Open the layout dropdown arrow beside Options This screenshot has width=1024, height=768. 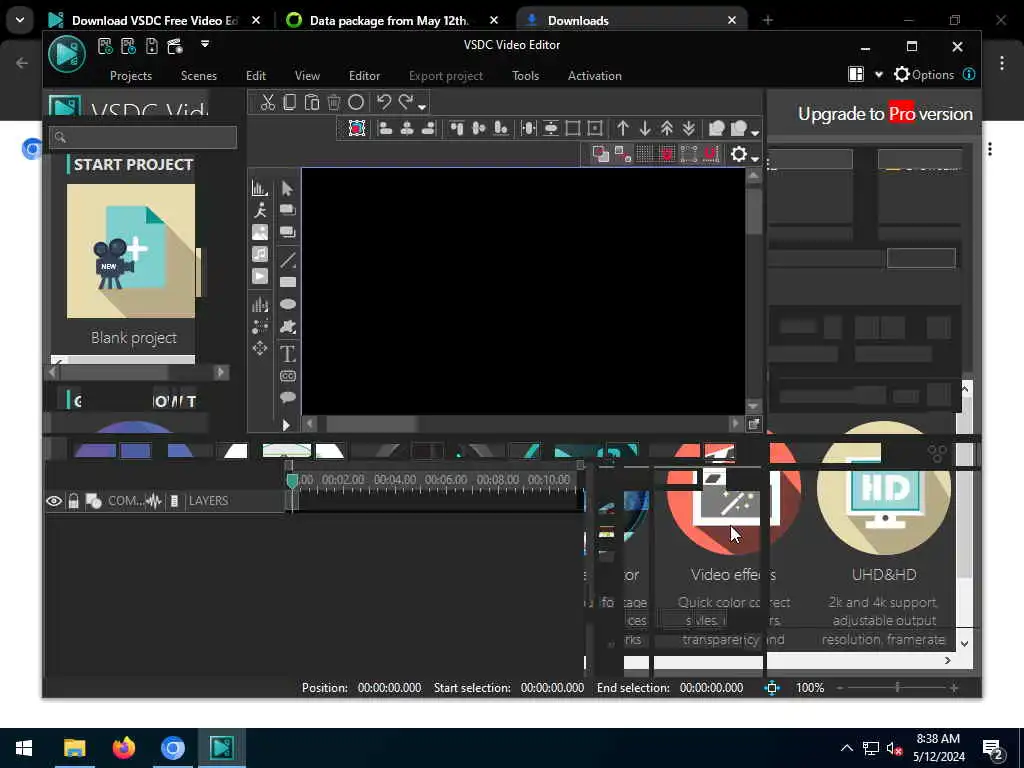click(879, 75)
